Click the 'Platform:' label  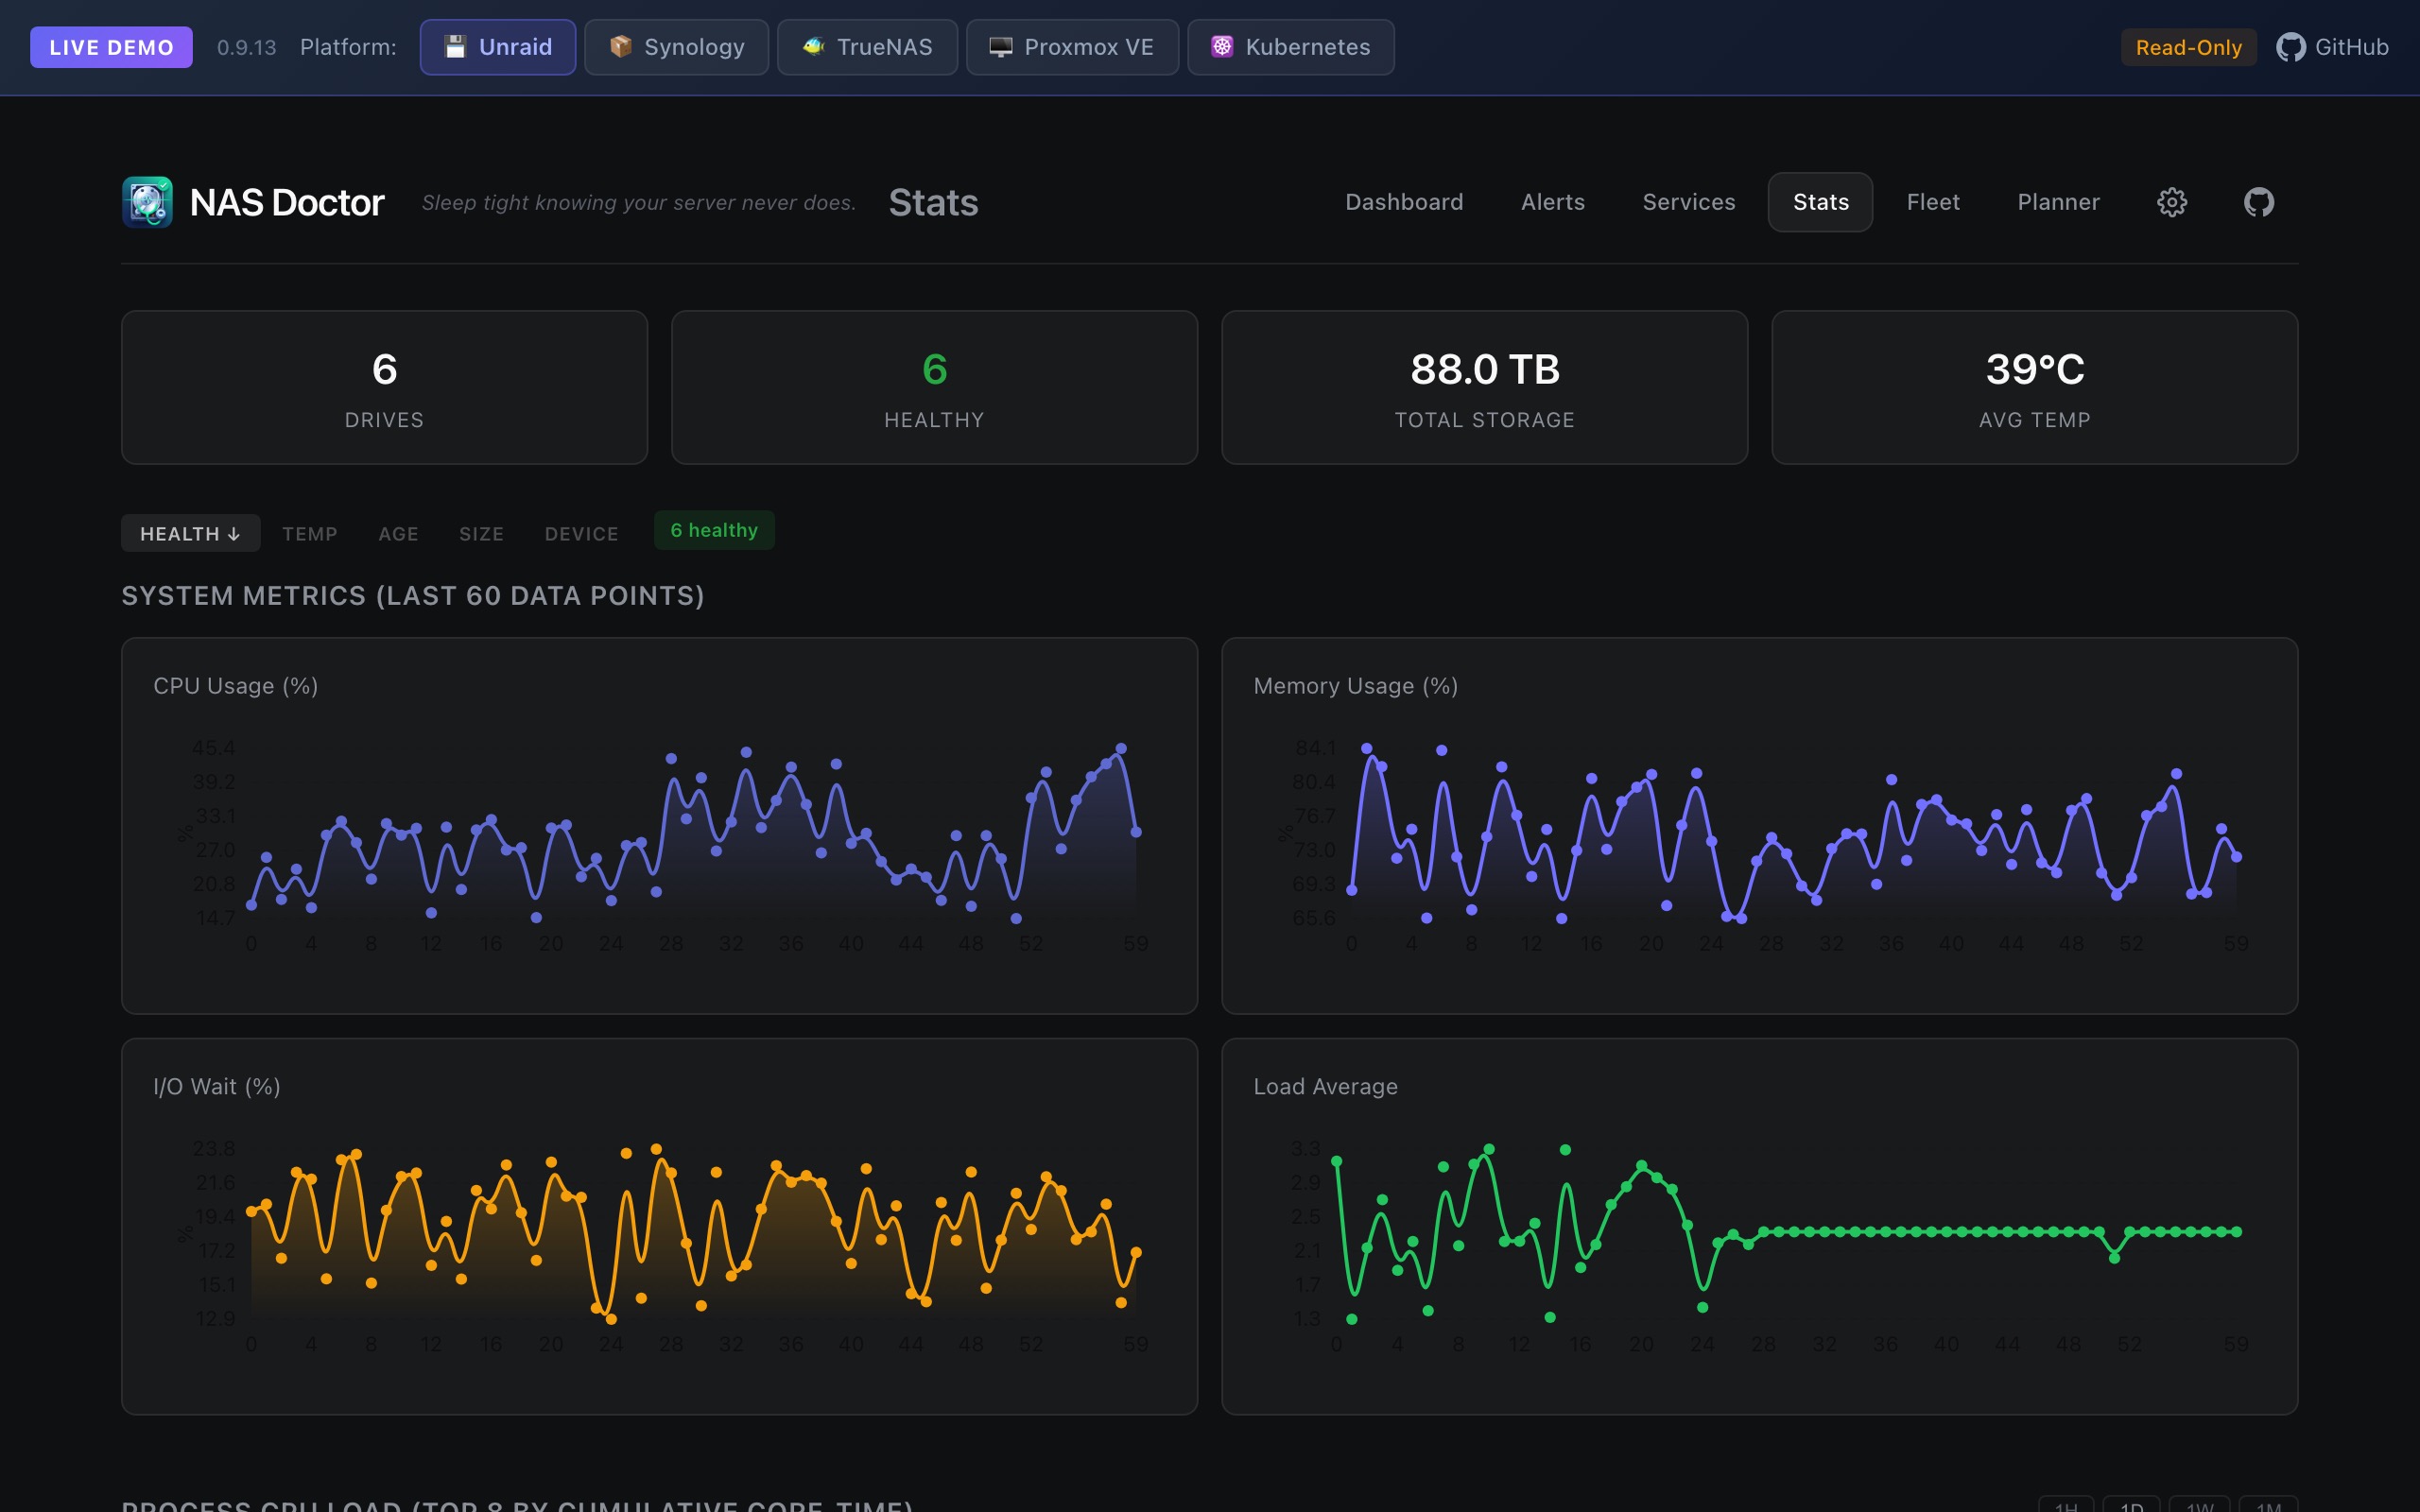tap(348, 47)
